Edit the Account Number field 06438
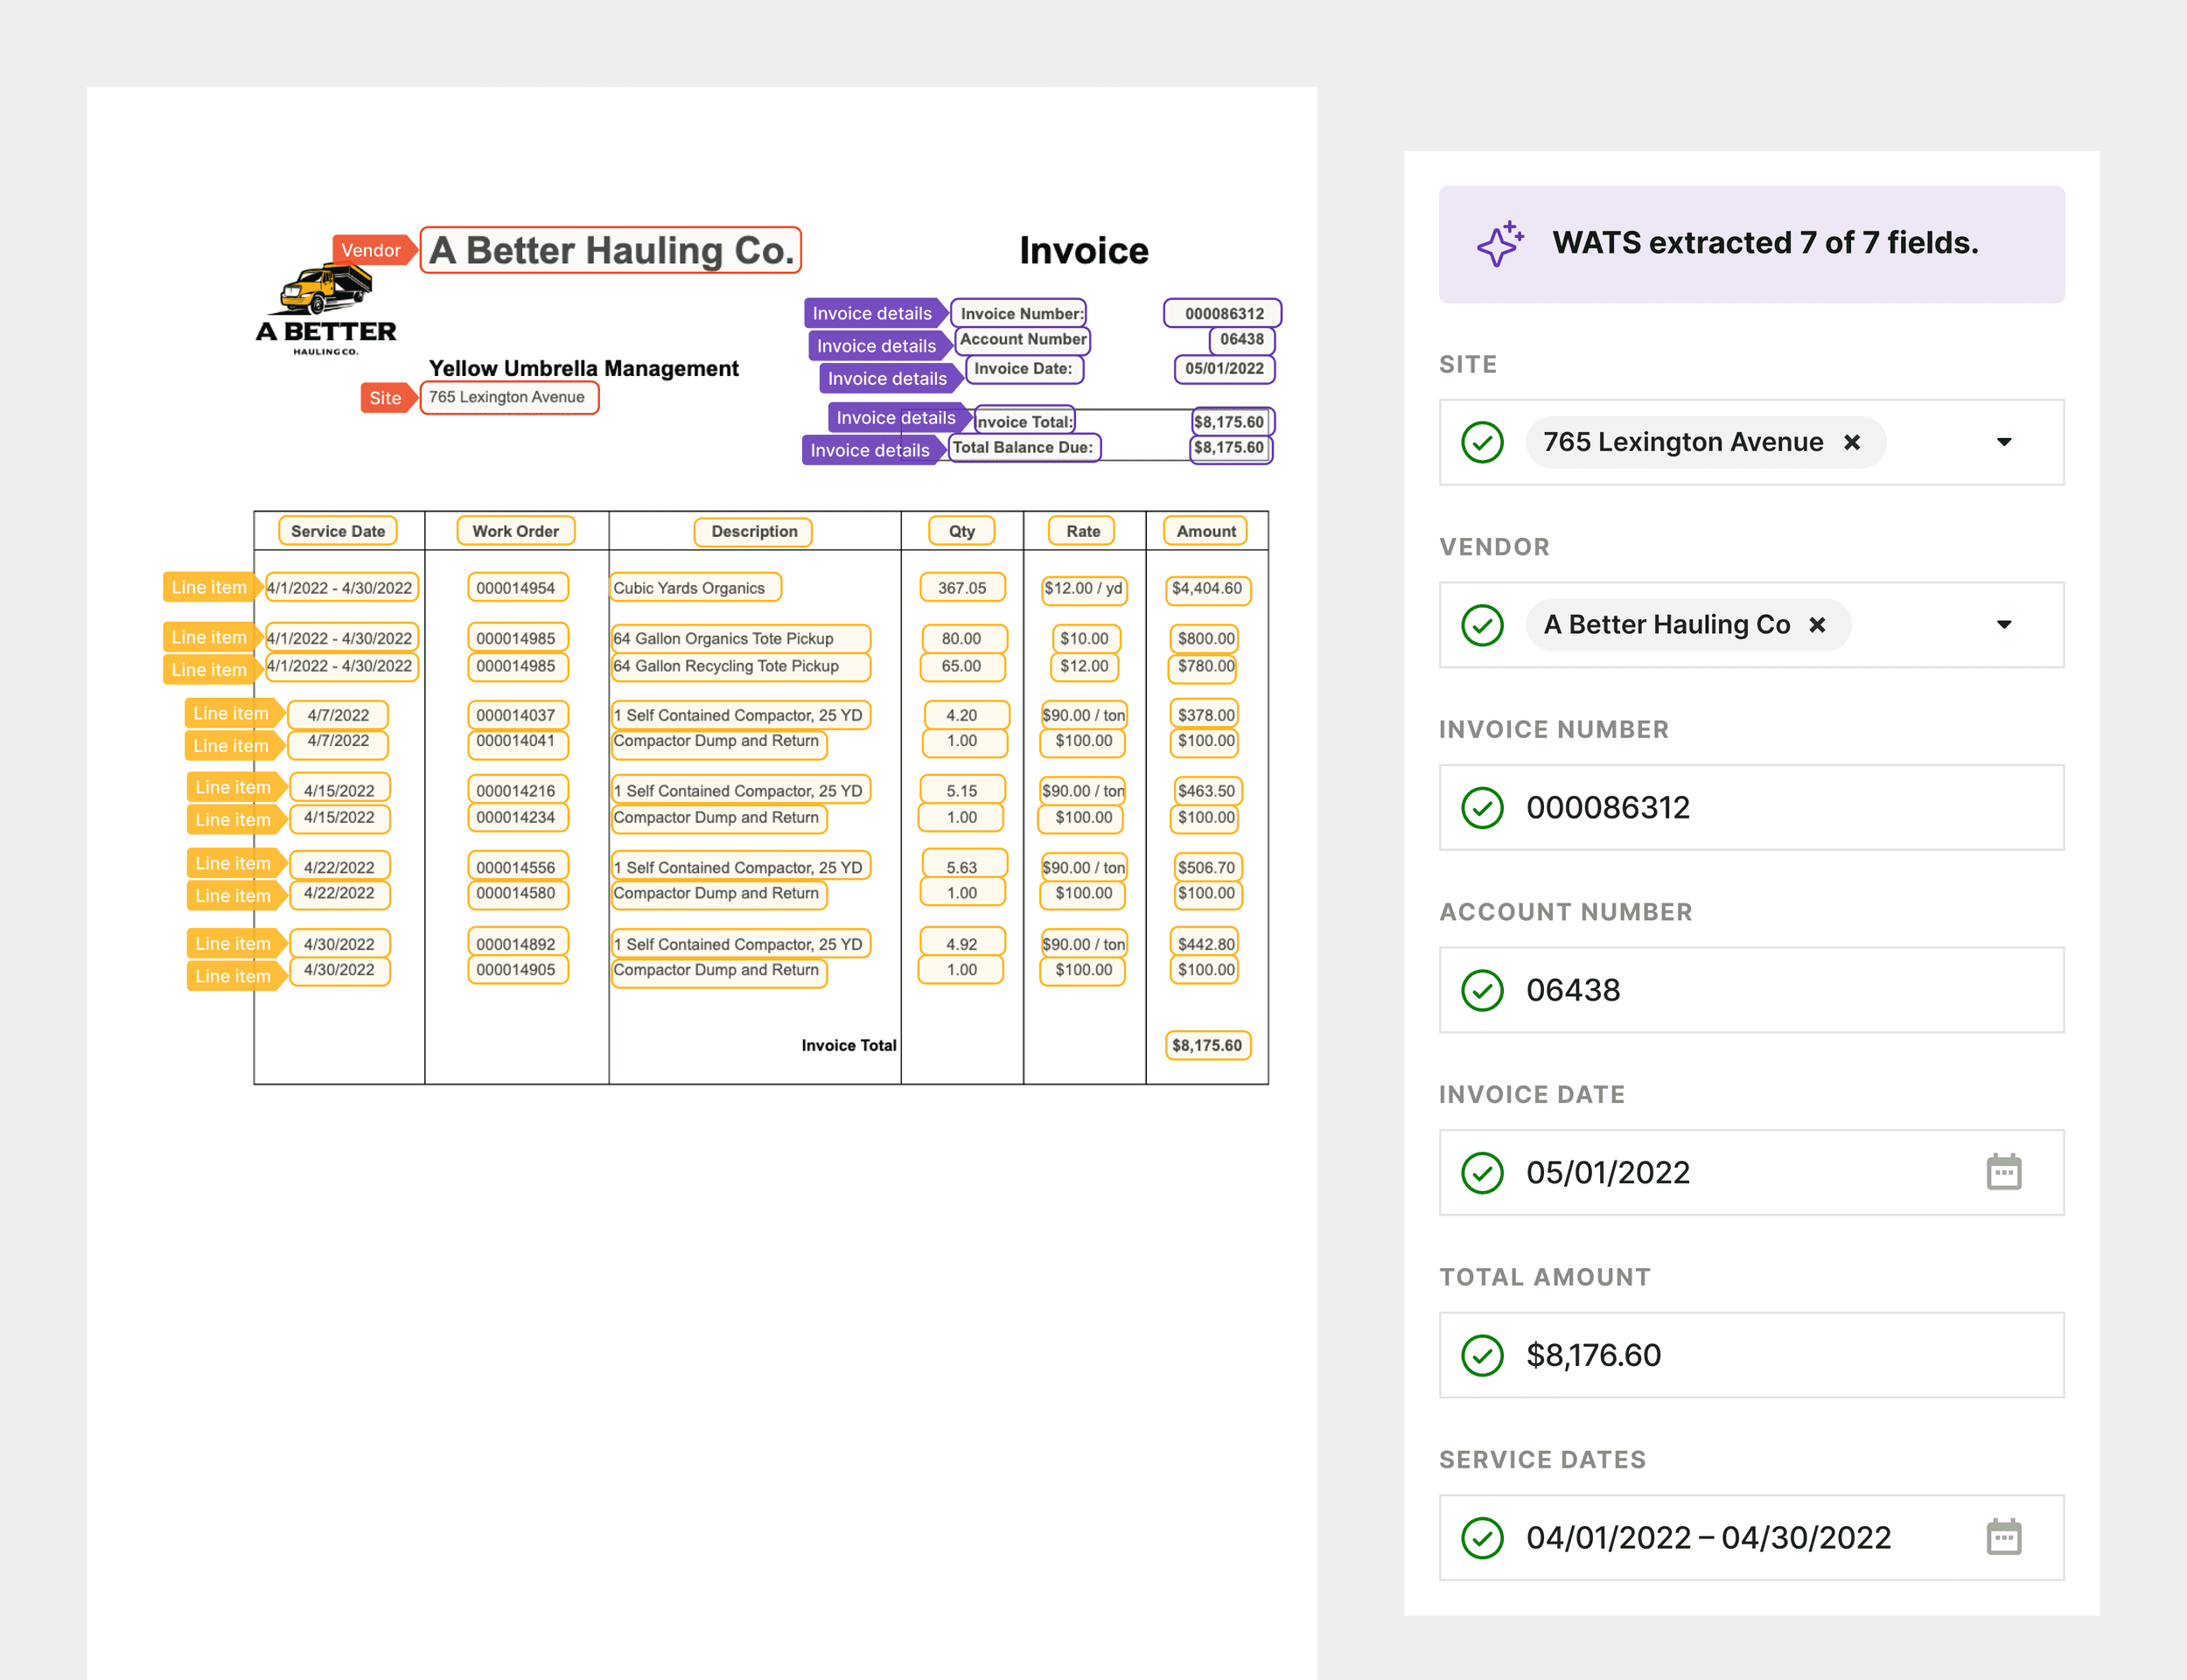Image resolution: width=2187 pixels, height=1680 pixels. pyautogui.click(x=1752, y=990)
